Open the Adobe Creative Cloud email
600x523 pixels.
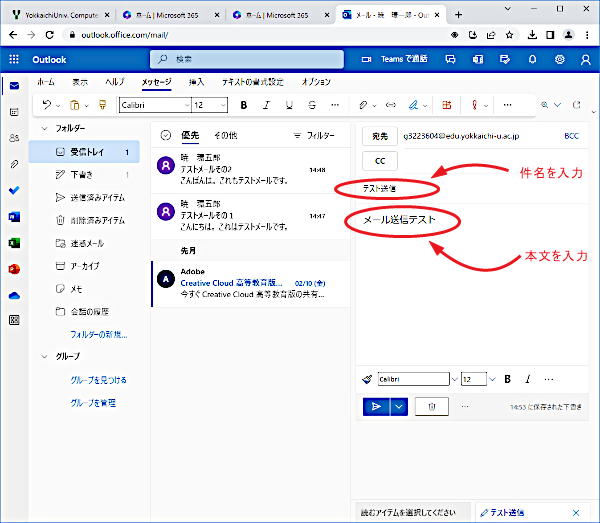[251, 283]
